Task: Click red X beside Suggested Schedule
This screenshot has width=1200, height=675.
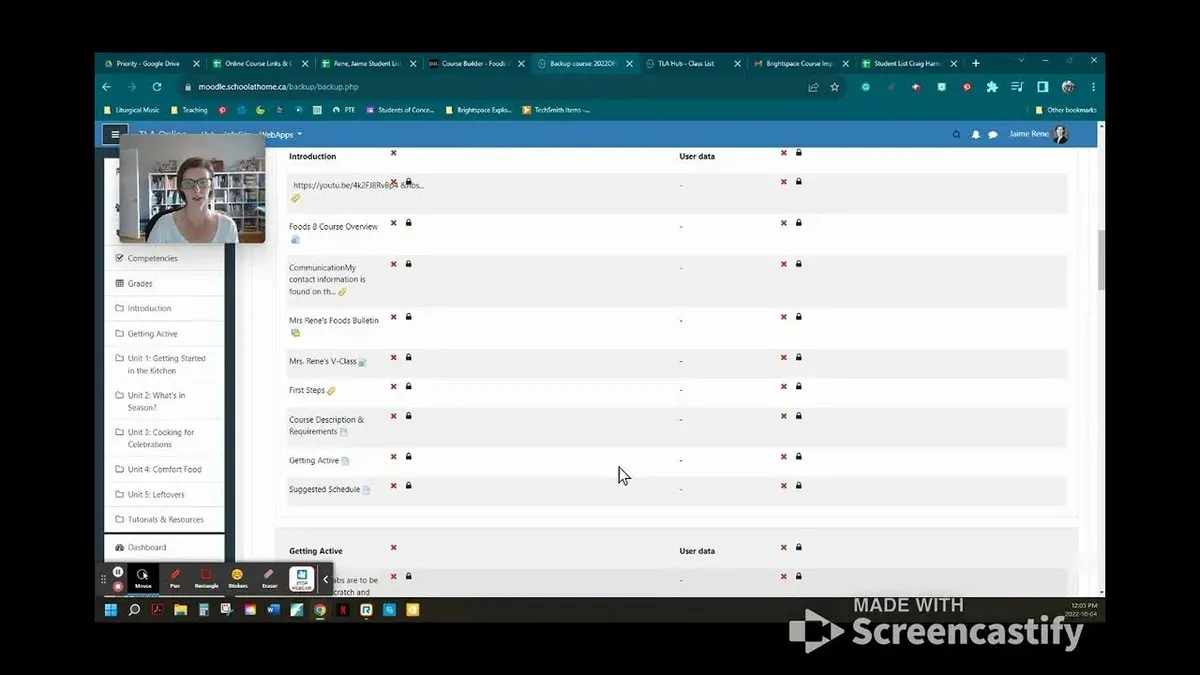Action: (394, 485)
